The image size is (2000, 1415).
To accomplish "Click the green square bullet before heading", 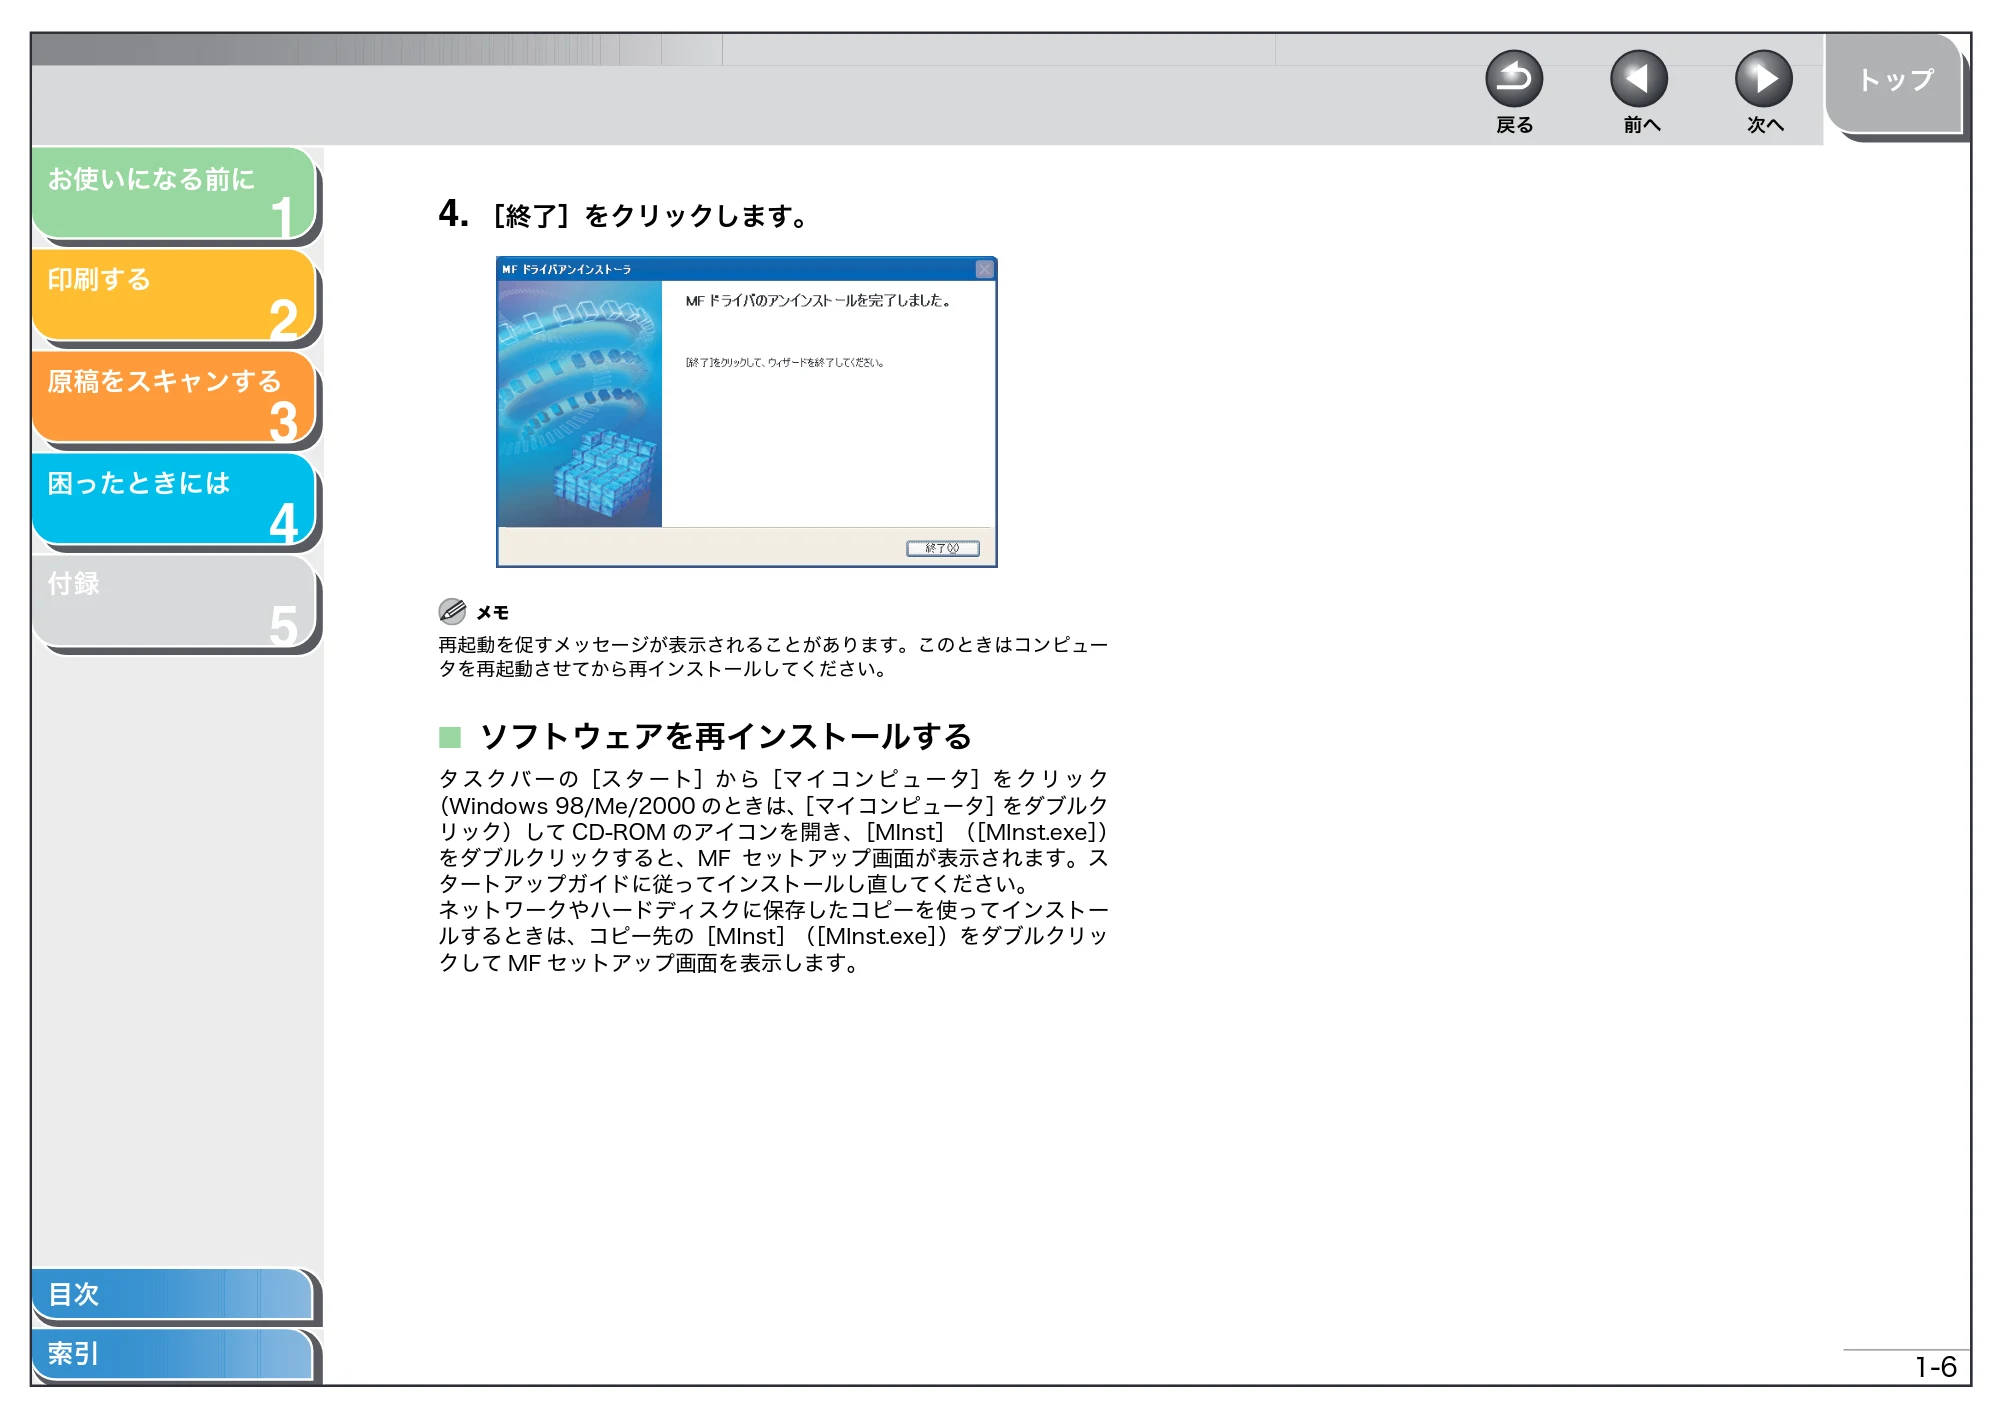I will [450, 738].
